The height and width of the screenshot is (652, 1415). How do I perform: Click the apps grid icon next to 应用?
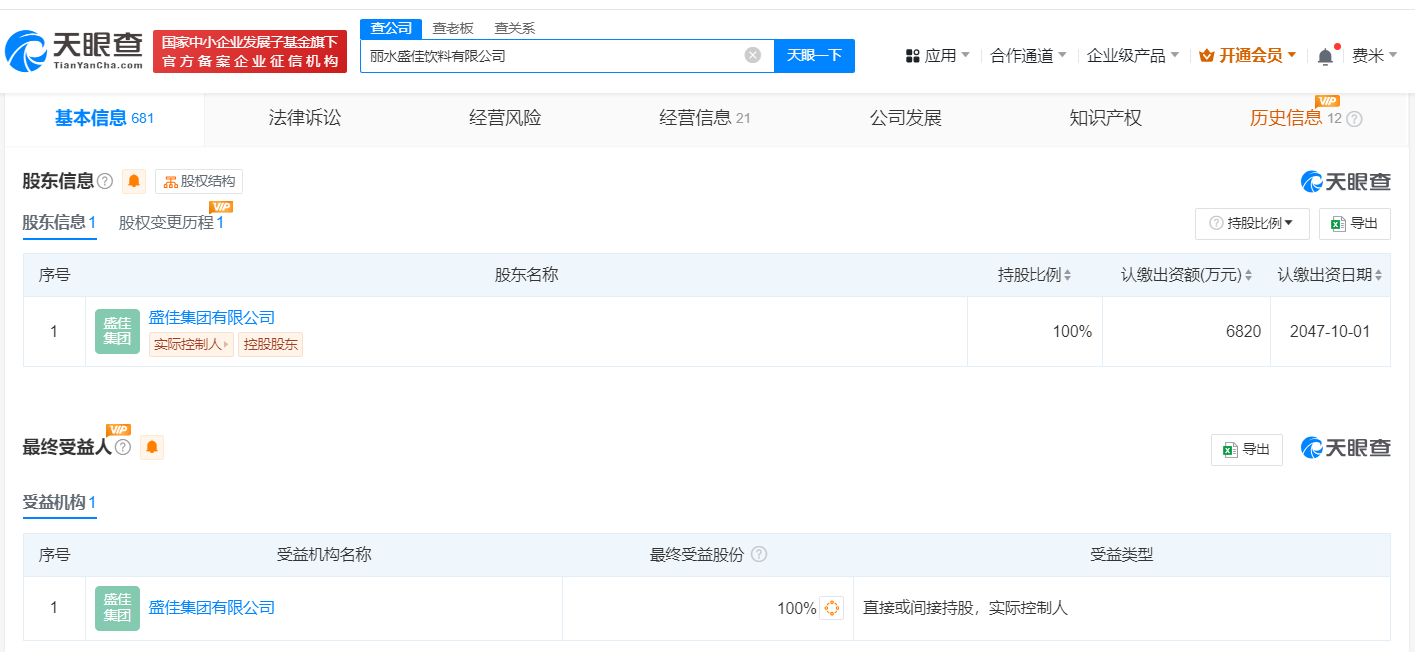point(912,56)
